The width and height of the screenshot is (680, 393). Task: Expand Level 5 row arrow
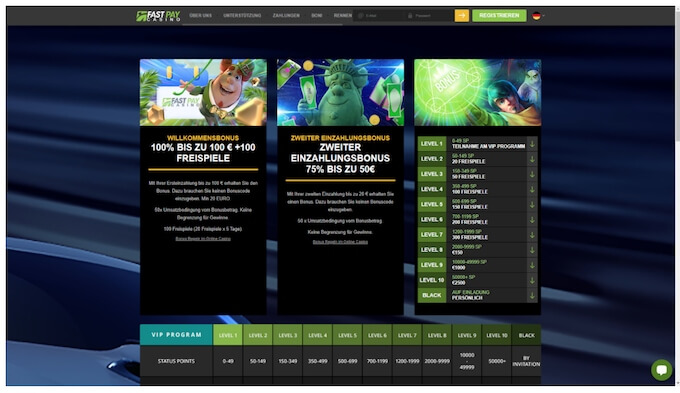532,204
